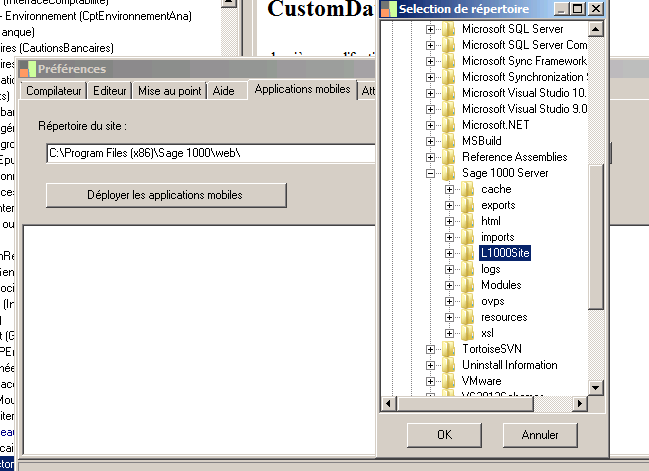Image resolution: width=649 pixels, height=471 pixels.
Task: Click the L1000Site folder icon
Action: [x=467, y=253]
